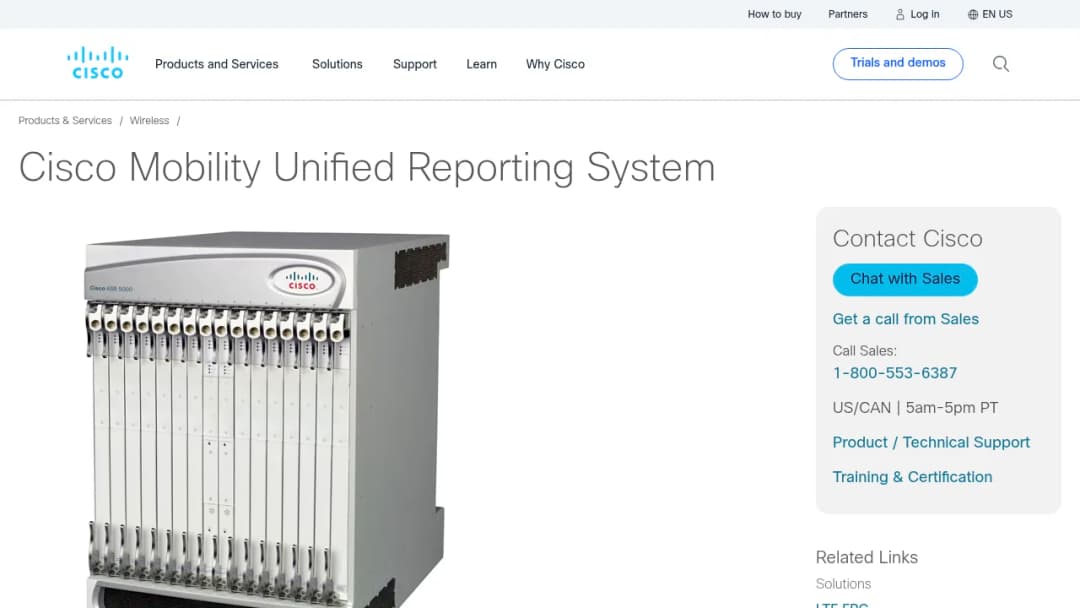Open the search magnifier icon
The image size is (1080, 608).
click(1001, 64)
